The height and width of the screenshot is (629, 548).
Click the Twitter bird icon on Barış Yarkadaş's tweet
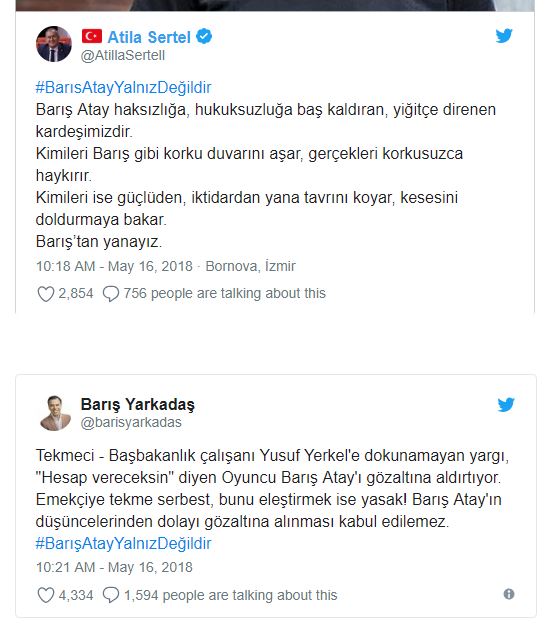506,404
